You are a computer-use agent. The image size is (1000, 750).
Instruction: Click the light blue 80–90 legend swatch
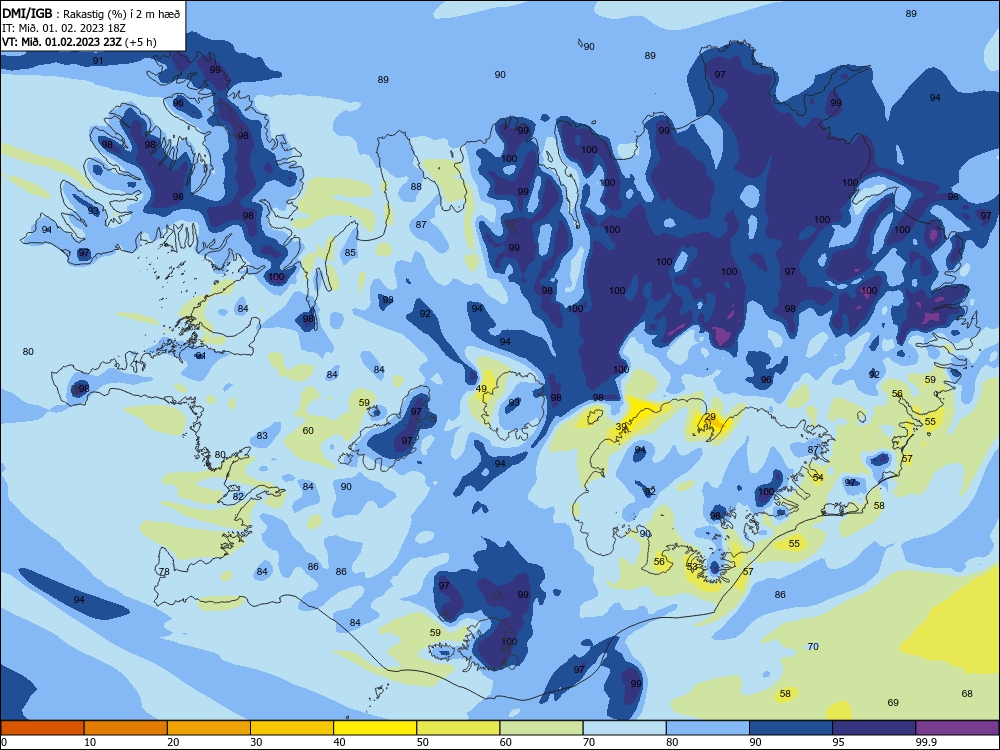click(x=708, y=728)
